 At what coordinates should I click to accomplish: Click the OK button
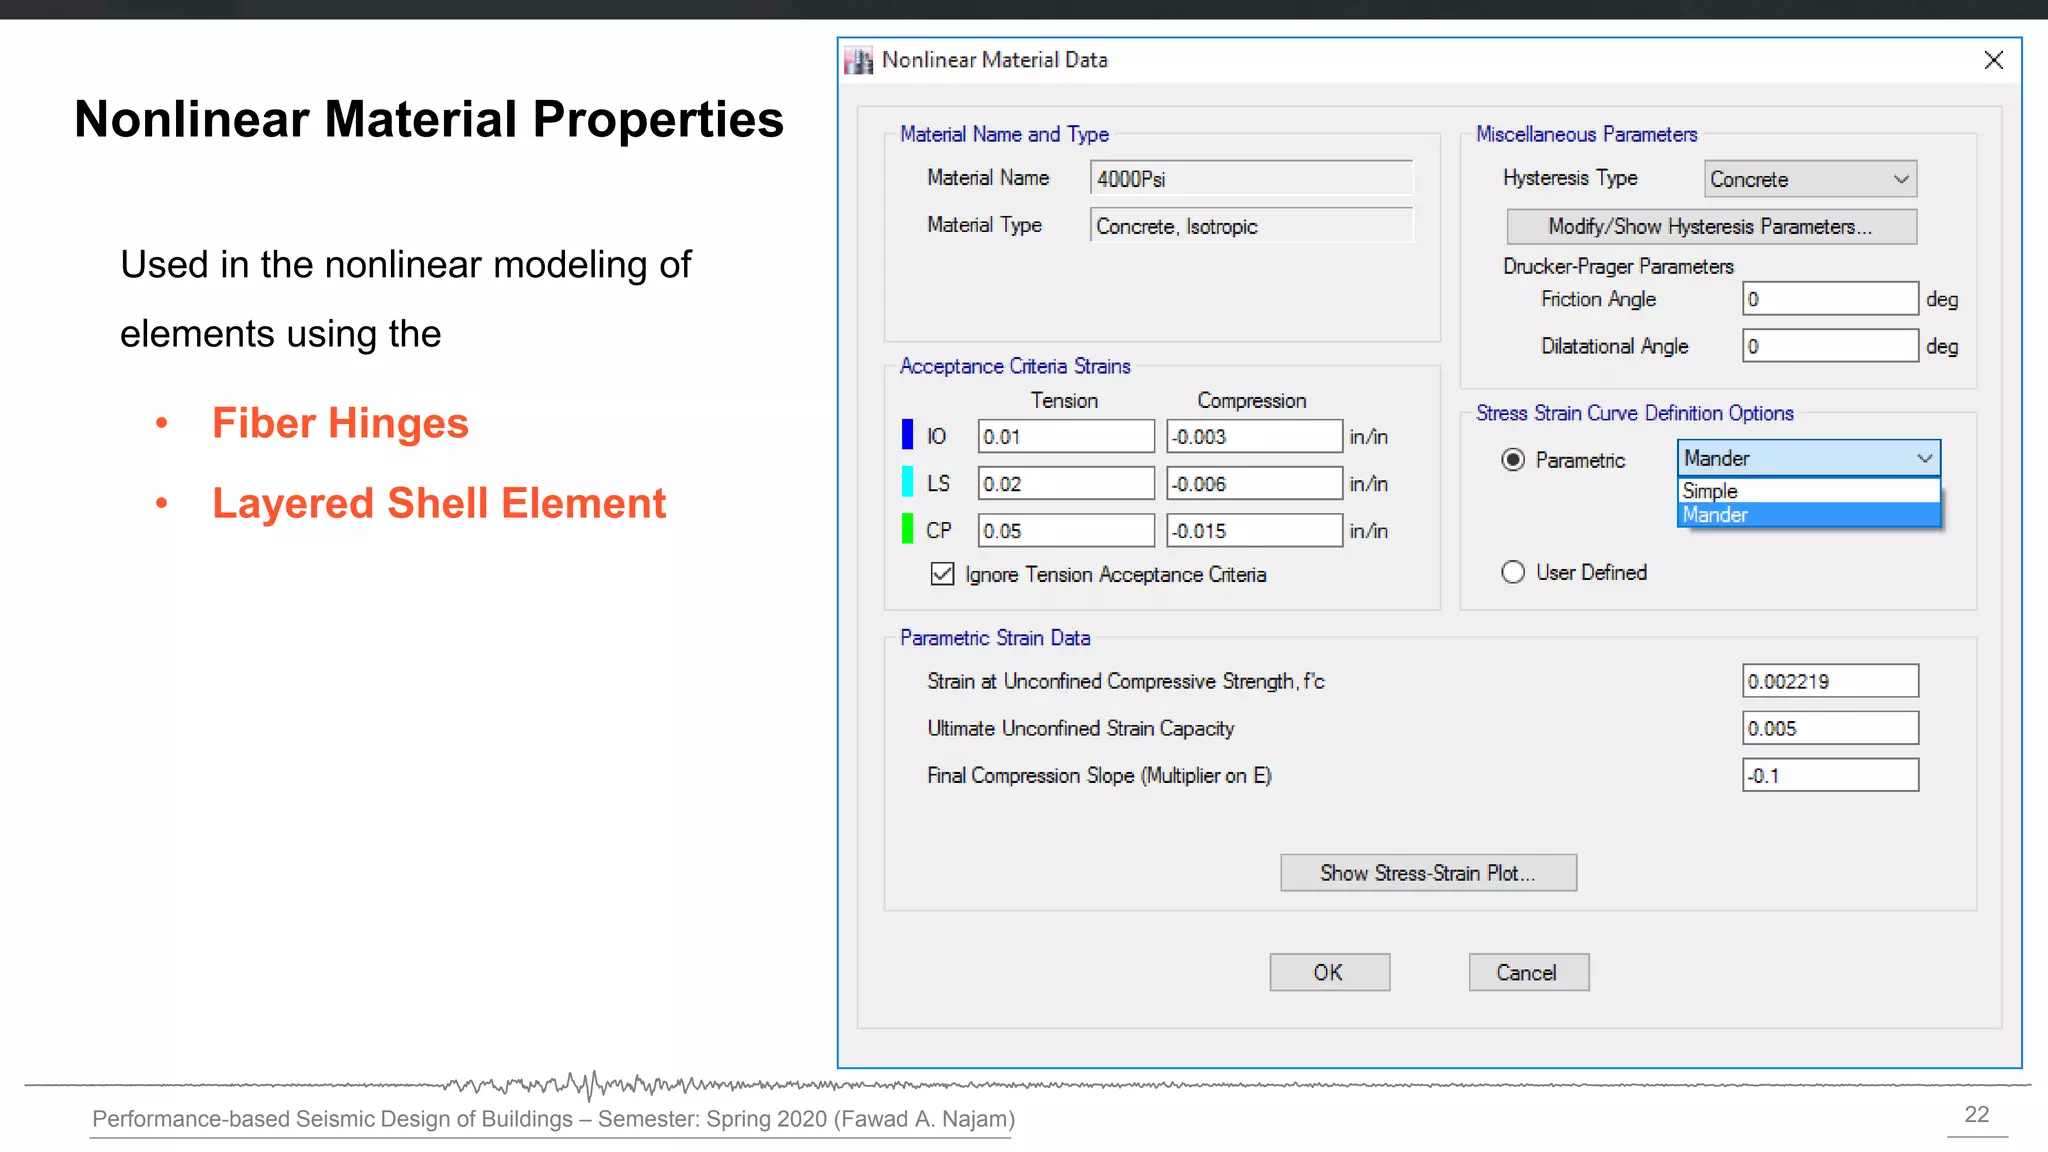pyautogui.click(x=1329, y=972)
